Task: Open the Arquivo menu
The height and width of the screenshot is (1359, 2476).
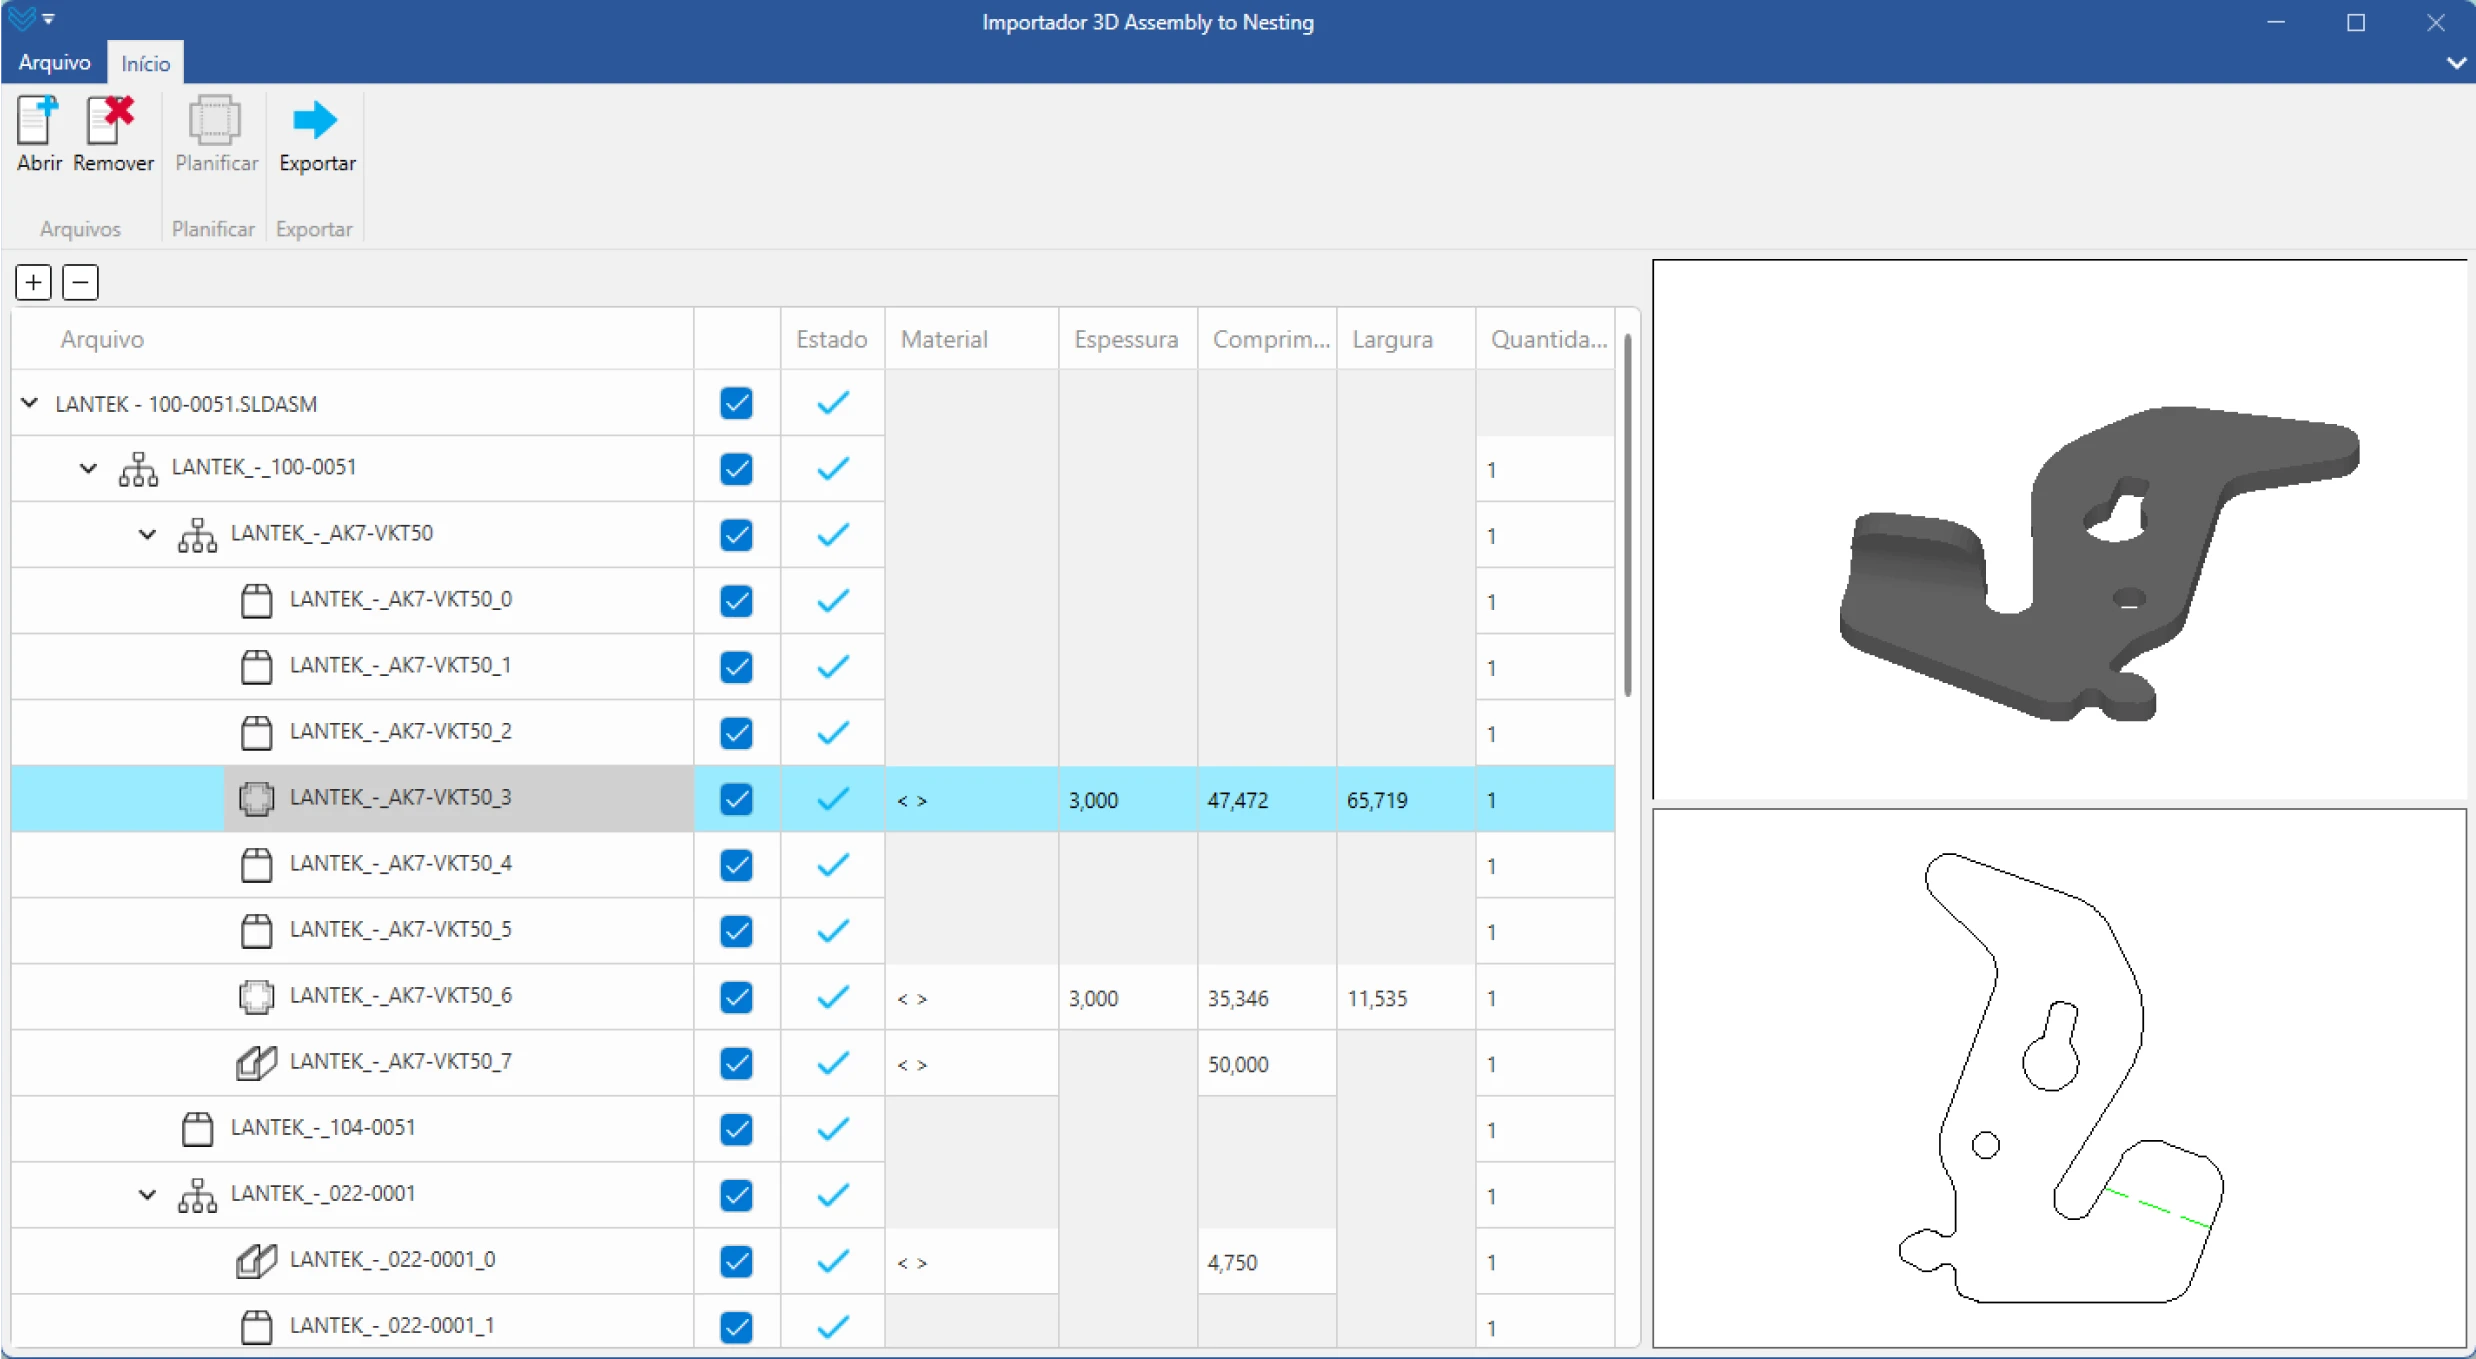Action: [54, 62]
